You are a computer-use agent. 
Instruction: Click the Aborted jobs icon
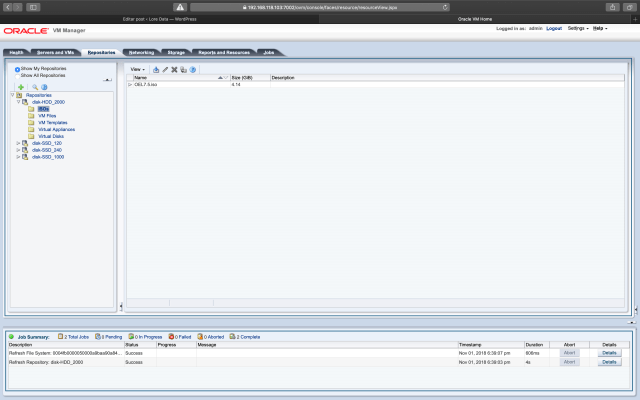(200, 337)
